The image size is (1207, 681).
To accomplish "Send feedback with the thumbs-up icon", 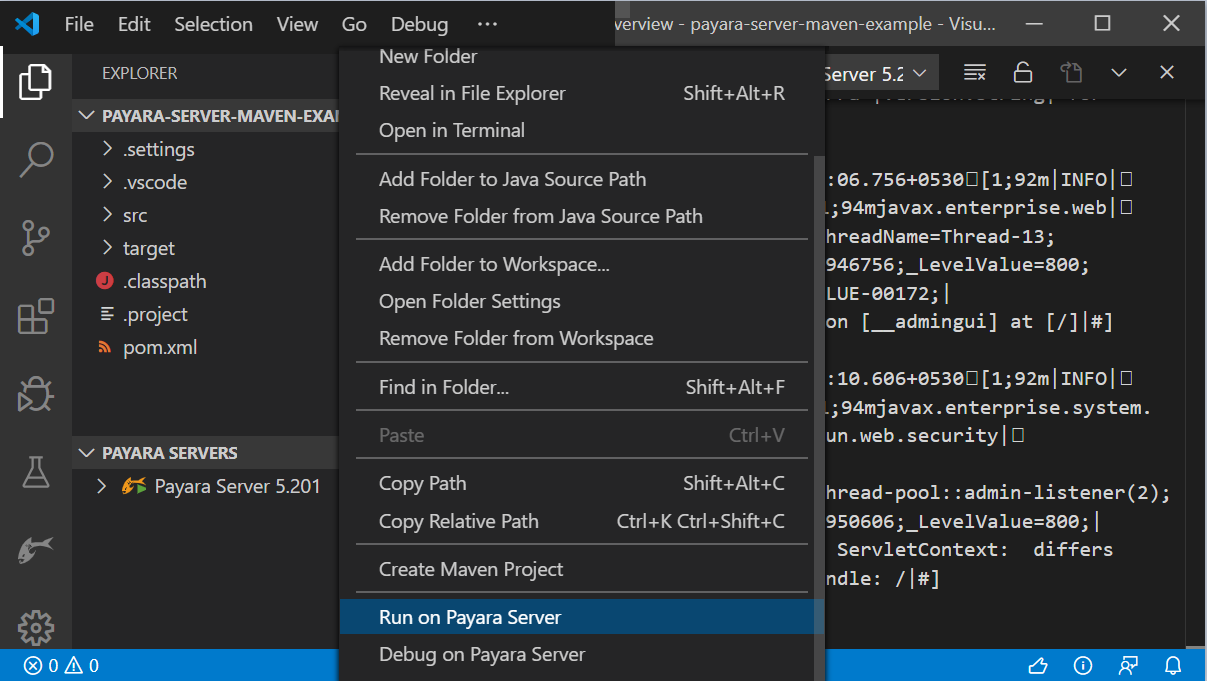I will [x=1037, y=665].
